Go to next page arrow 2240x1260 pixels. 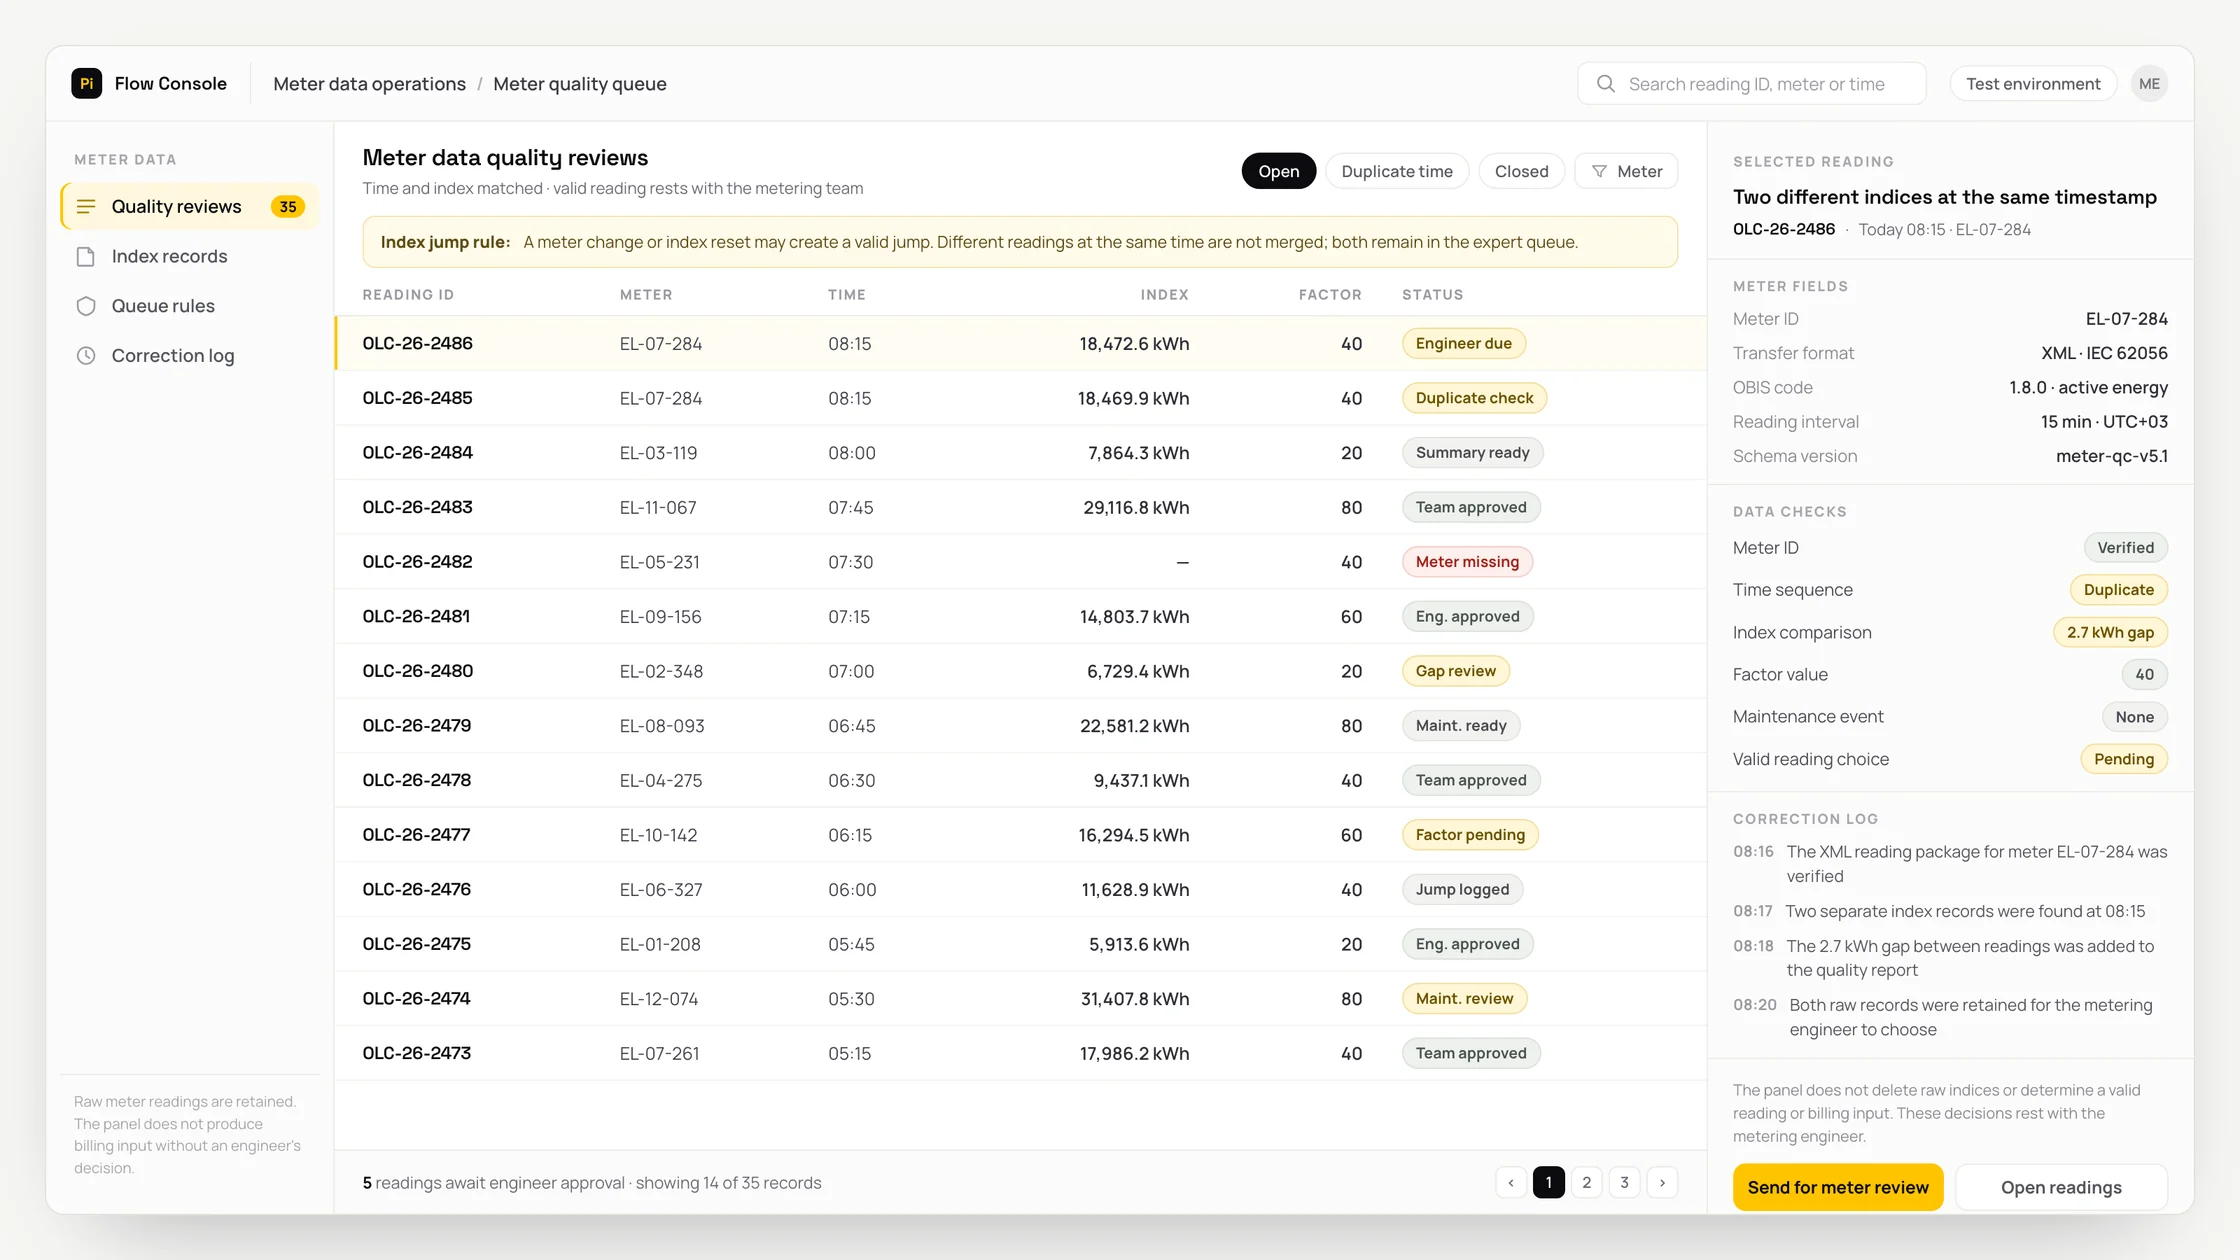(1662, 1183)
